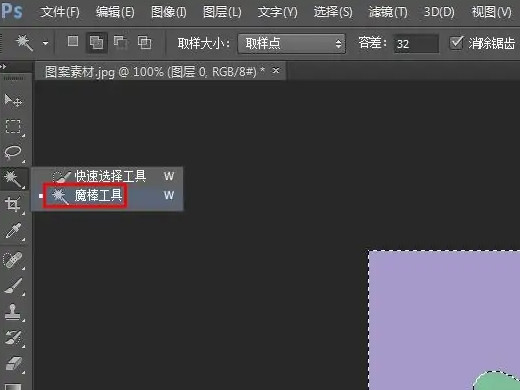Choose Subtract from Selection mode button

click(x=120, y=43)
